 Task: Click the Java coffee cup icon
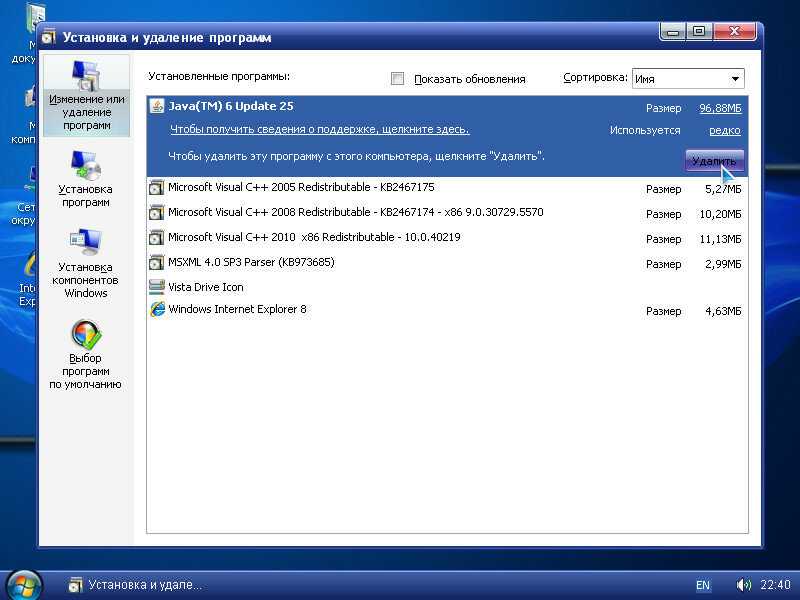(x=157, y=106)
